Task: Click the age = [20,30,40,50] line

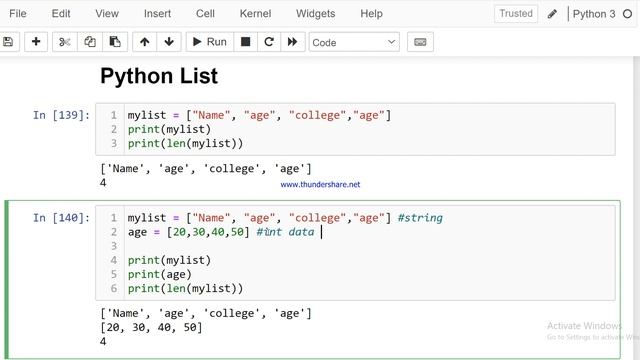Action: [188, 232]
